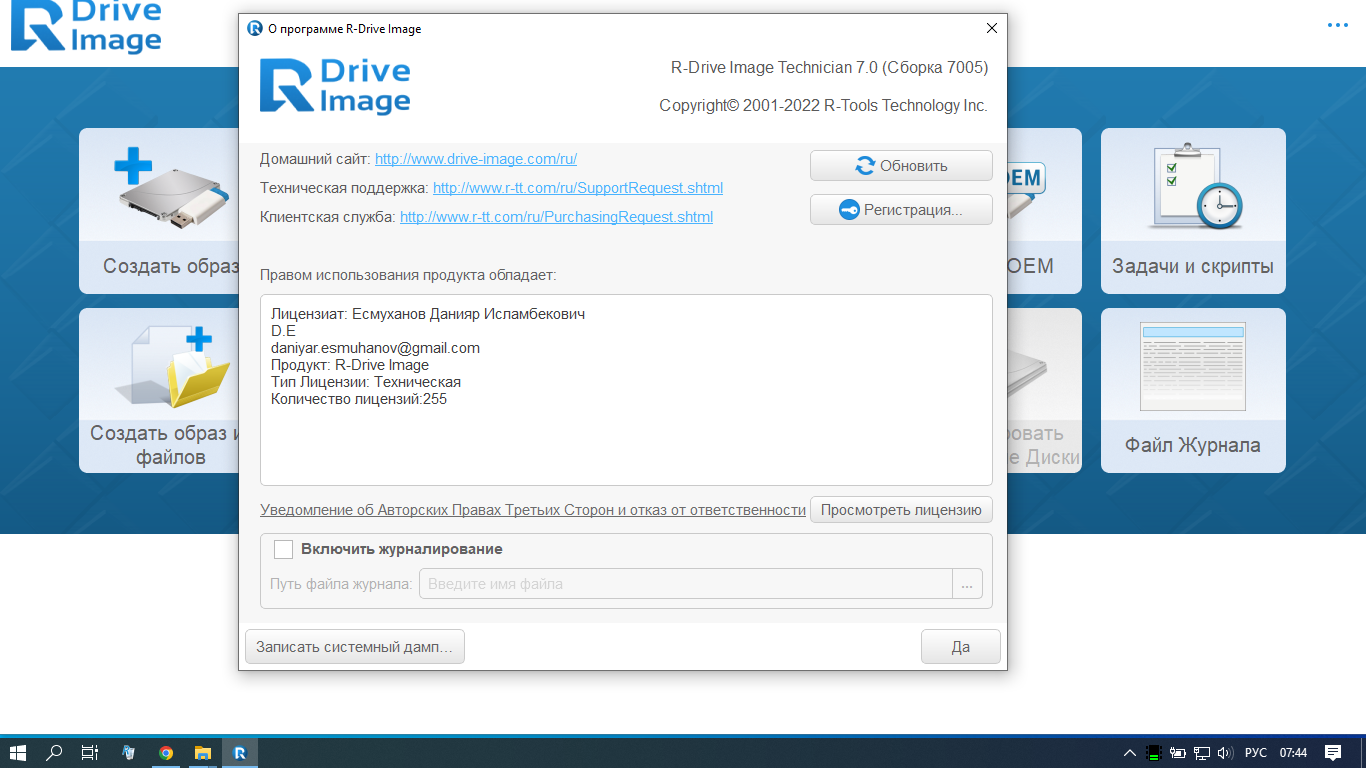Click the Лицензиат: Есмуханов Данияр line
Image resolution: width=1366 pixels, height=768 pixels.
(428, 314)
